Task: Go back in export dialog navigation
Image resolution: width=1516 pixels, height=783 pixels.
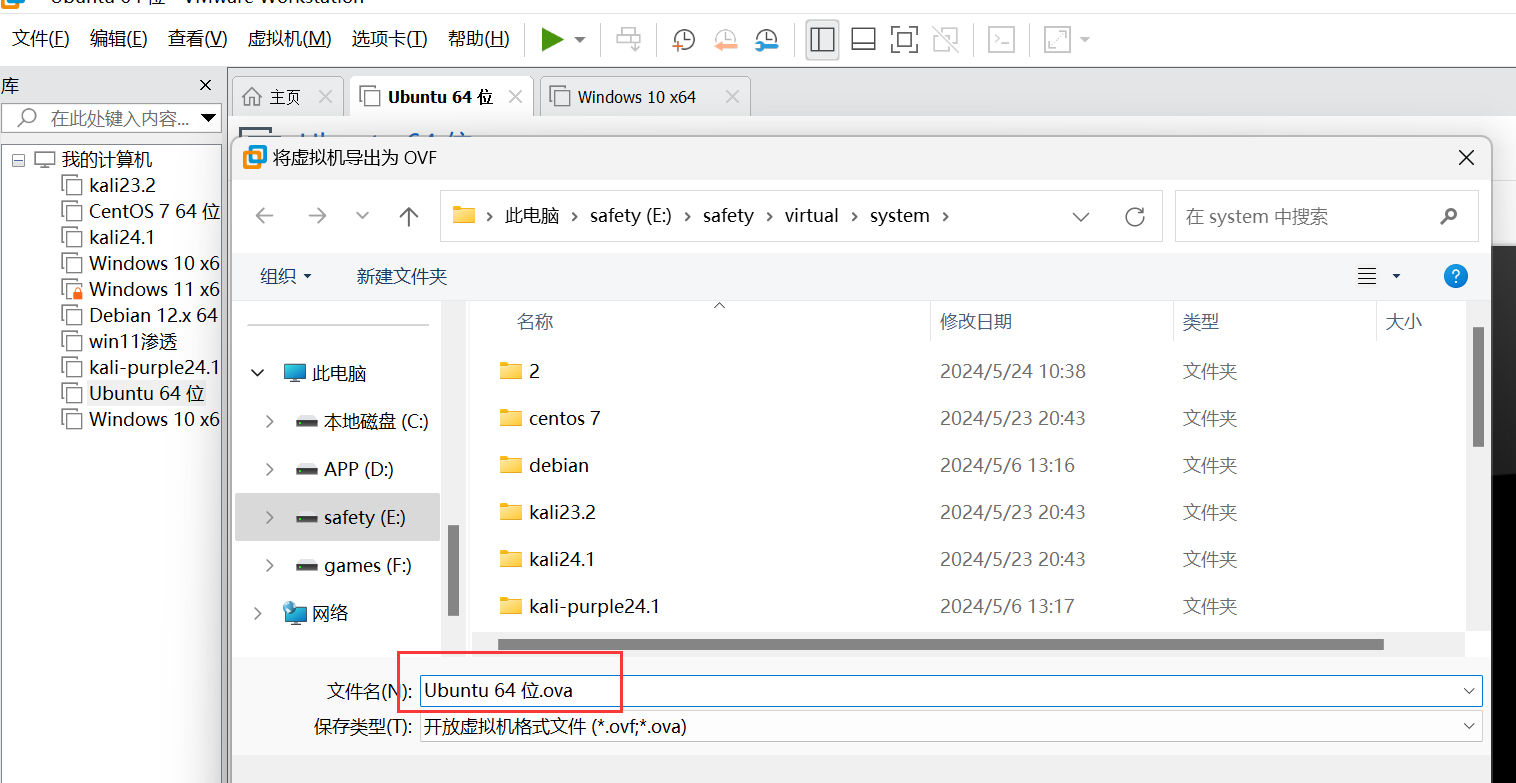Action: coord(265,216)
